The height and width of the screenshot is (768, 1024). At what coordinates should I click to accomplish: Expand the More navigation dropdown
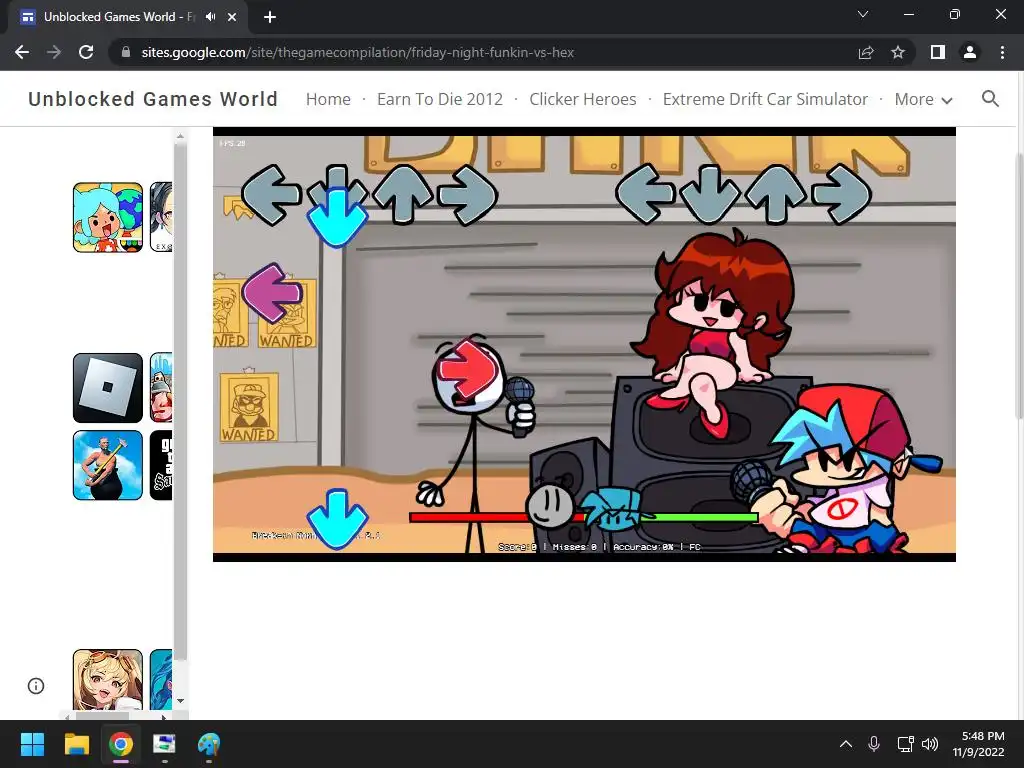[923, 99]
